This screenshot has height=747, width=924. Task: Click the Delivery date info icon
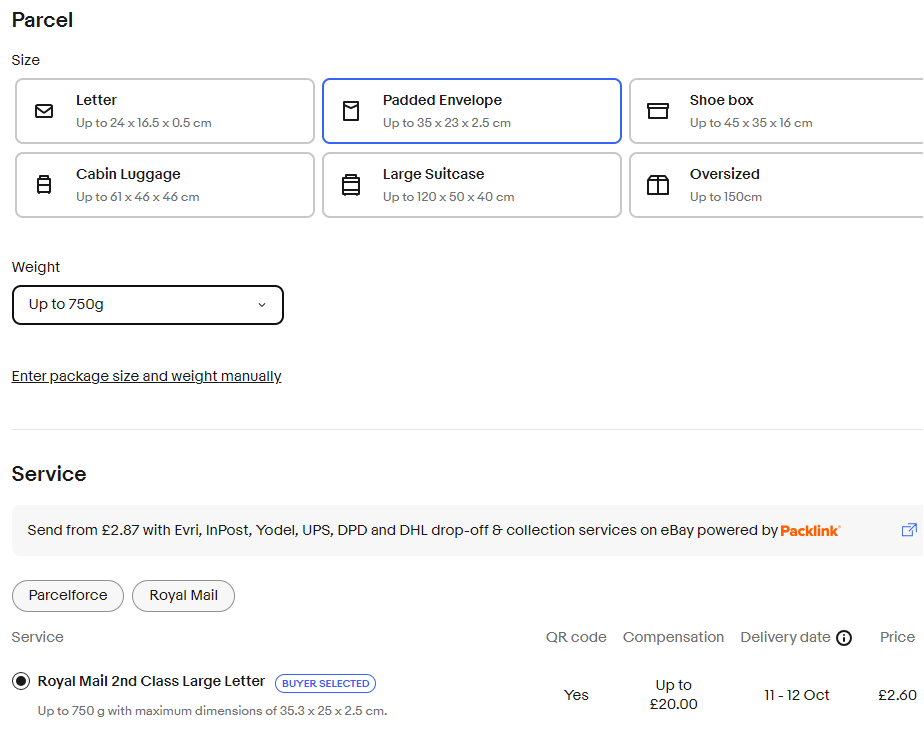[x=844, y=637]
